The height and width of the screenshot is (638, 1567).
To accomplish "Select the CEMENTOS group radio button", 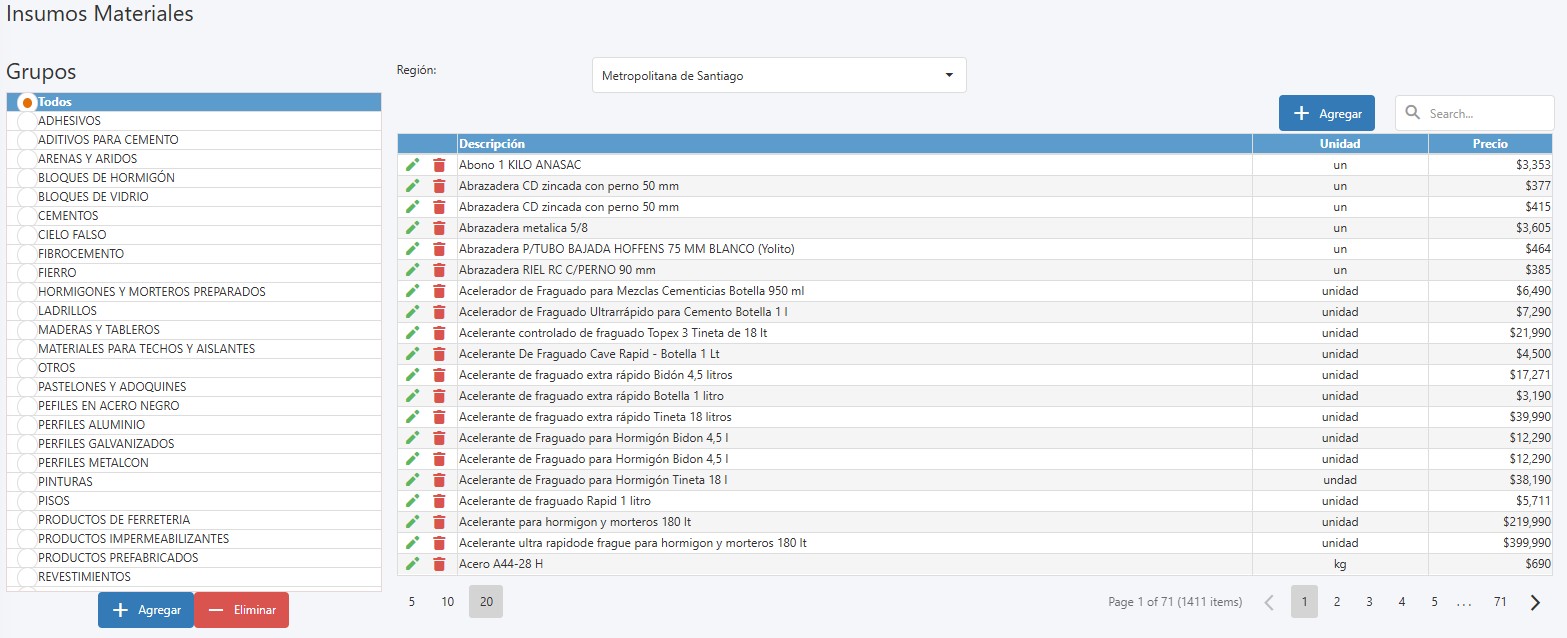I will (x=27, y=216).
